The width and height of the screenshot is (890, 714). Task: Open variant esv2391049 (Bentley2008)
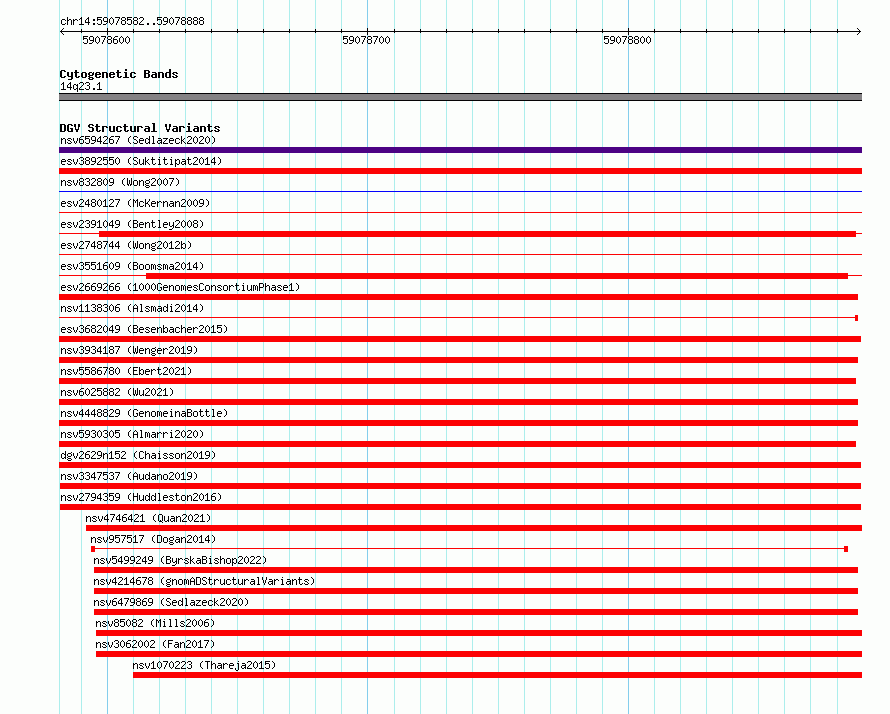pos(132,224)
